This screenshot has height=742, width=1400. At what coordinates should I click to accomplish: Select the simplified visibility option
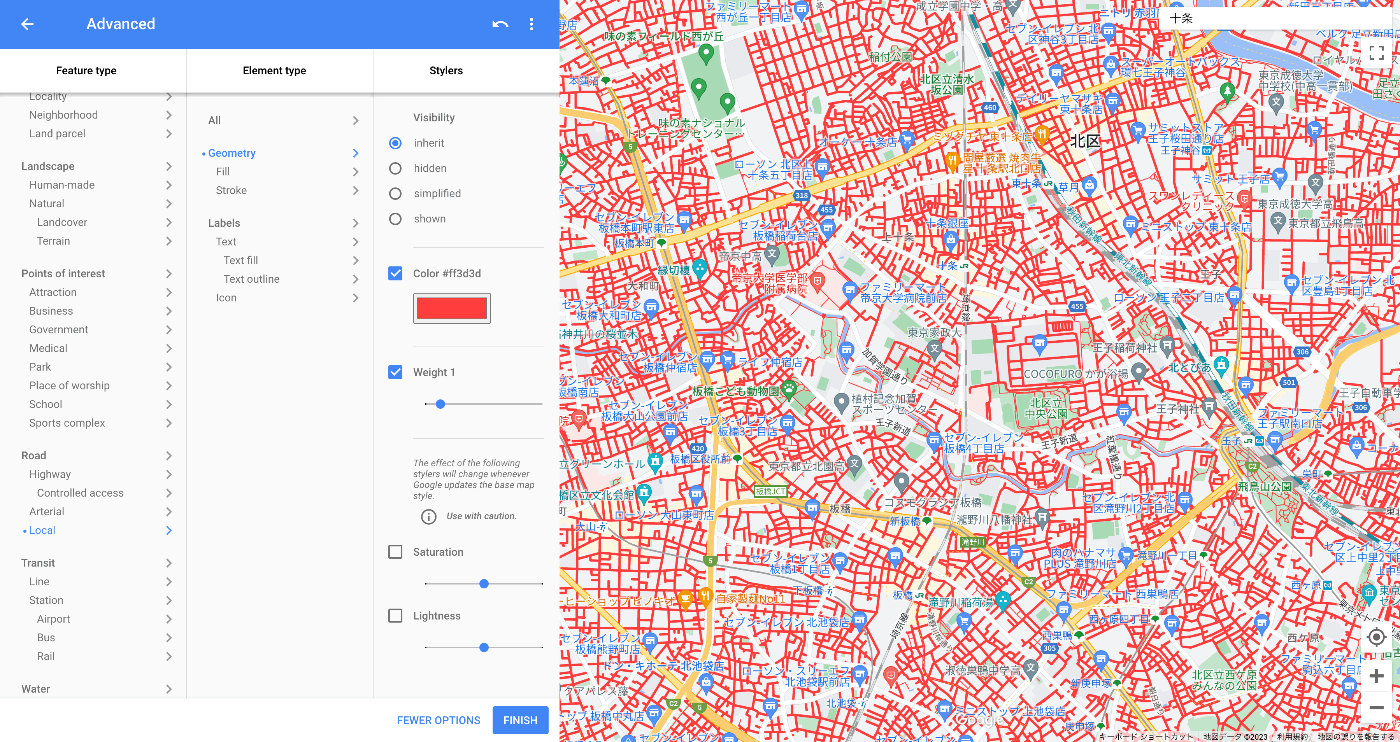(x=396, y=193)
